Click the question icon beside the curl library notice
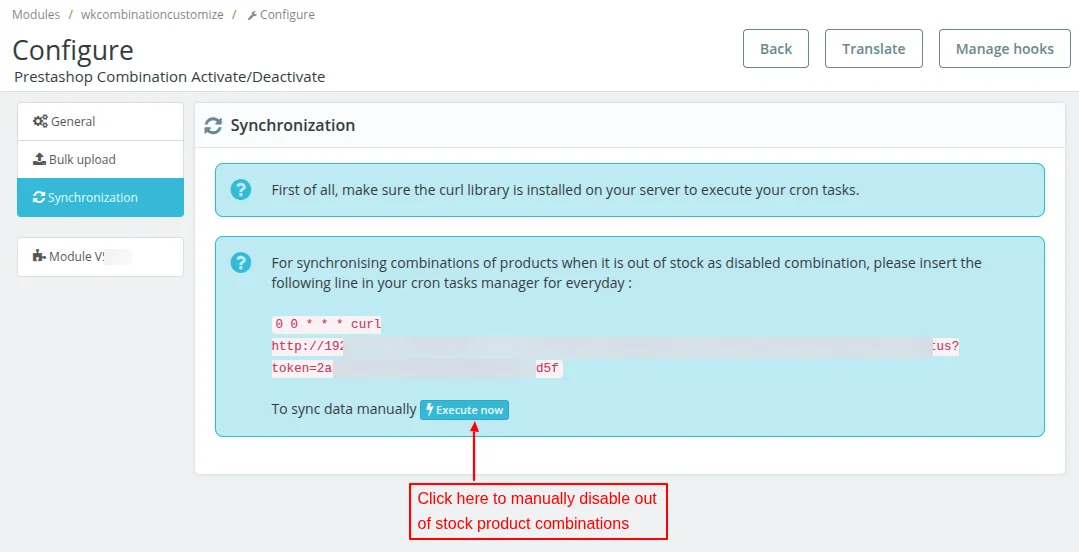Screen dimensions: 1079x552 241,190
